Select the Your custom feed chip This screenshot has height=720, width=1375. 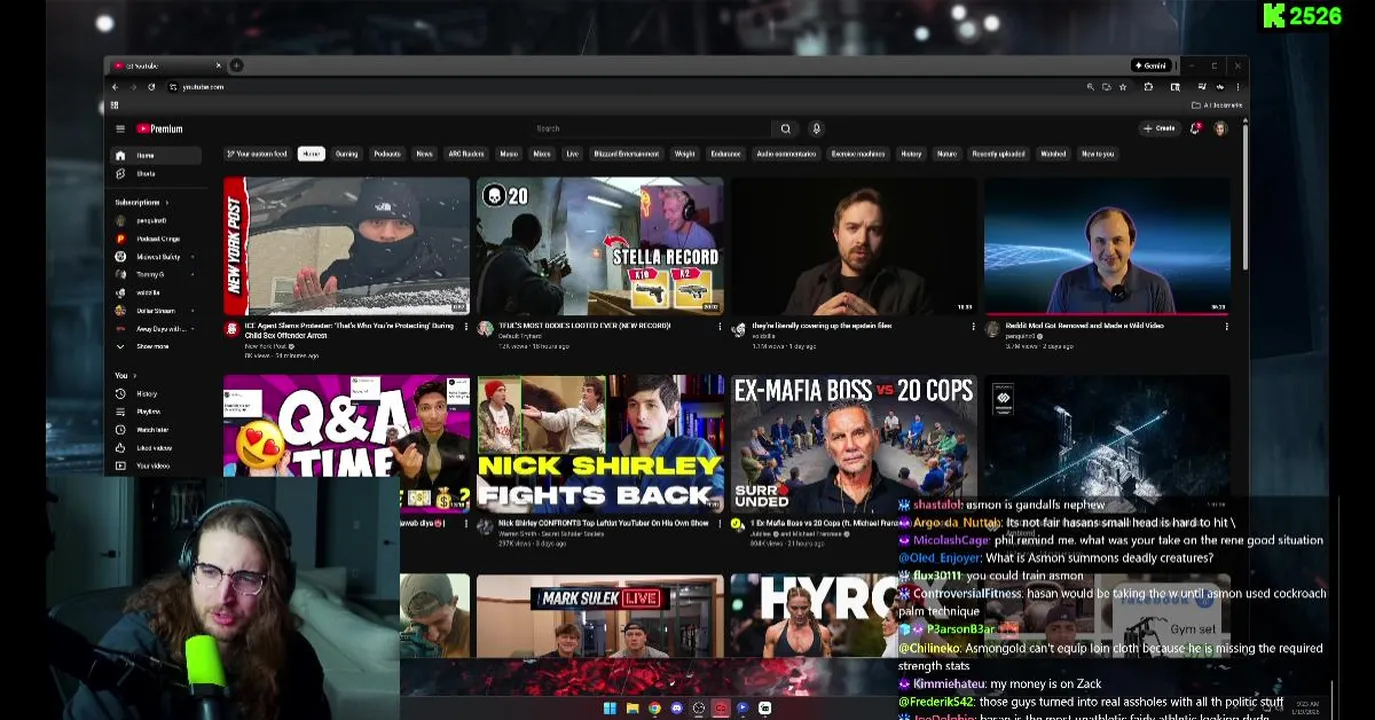coord(257,154)
